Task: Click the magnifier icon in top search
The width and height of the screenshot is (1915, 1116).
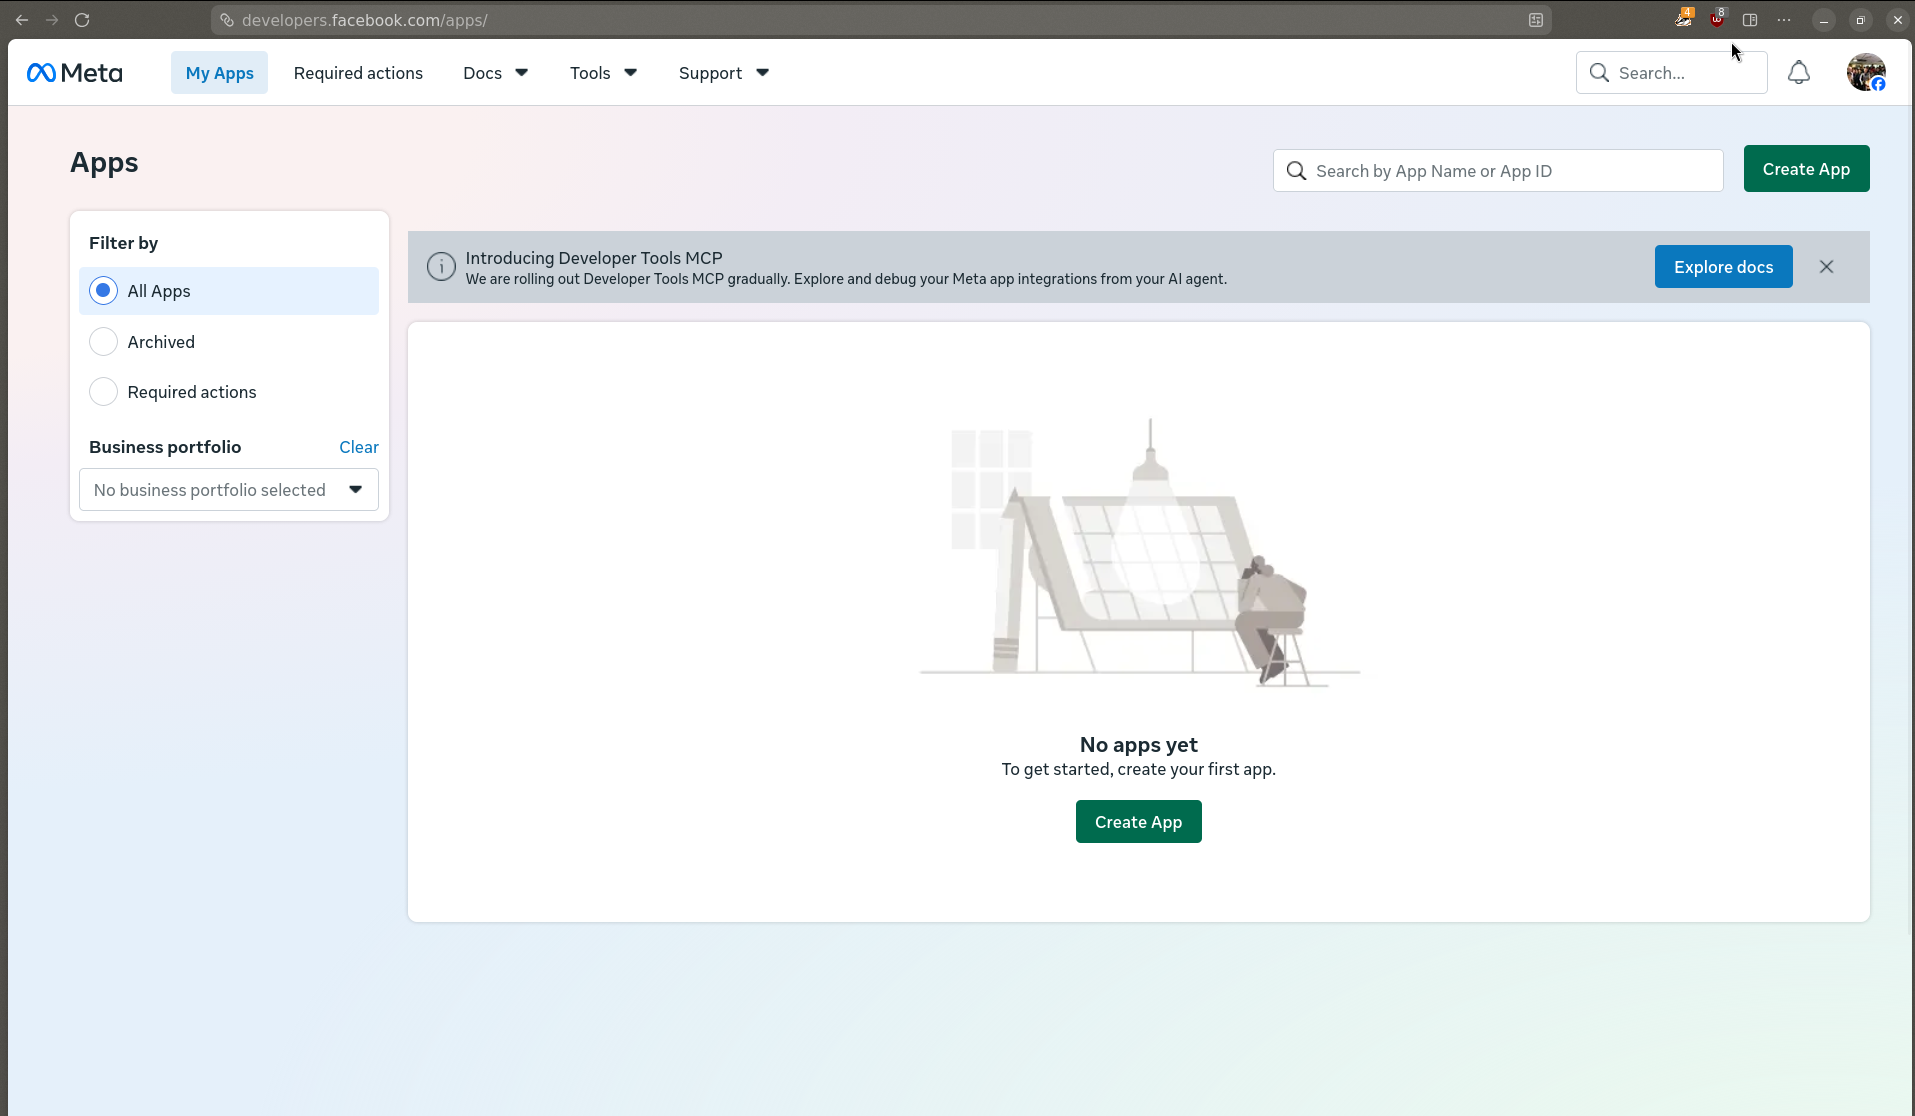Action: [1599, 73]
